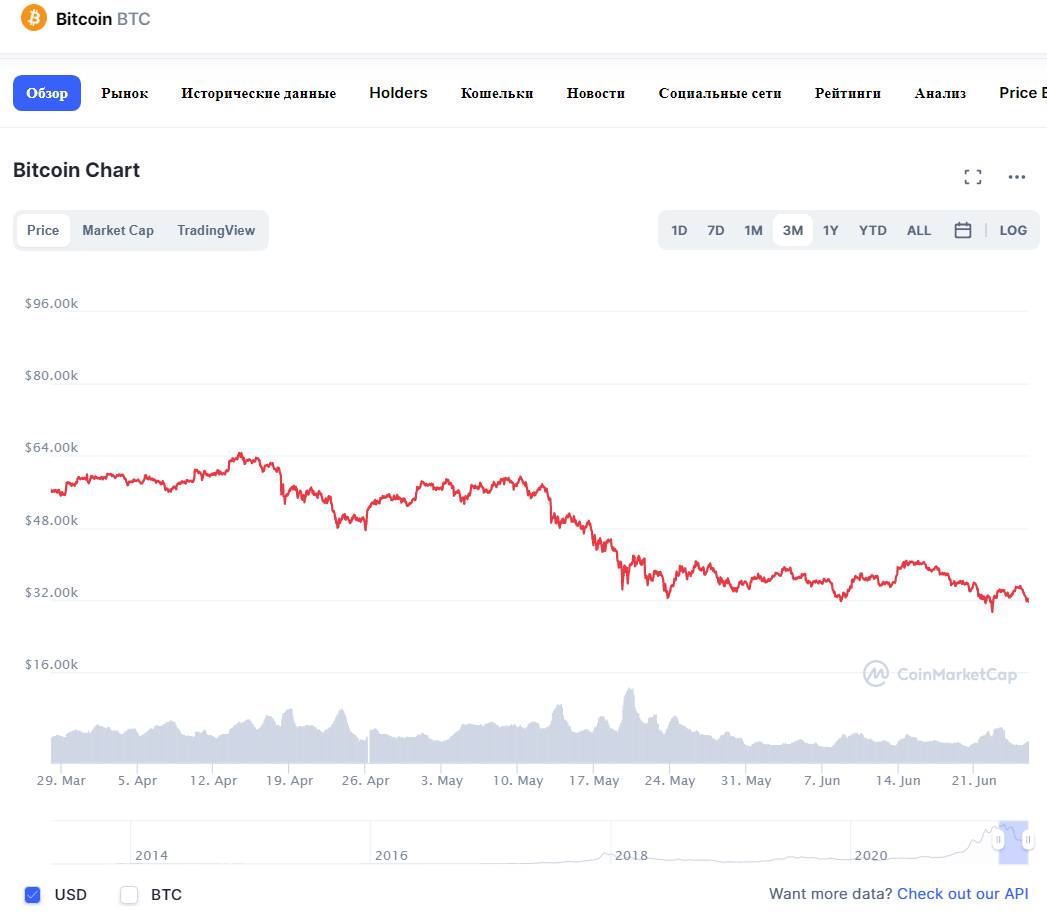The width and height of the screenshot is (1047, 920).
Task: Open the chart's three-dot options menu
Action: click(1017, 177)
